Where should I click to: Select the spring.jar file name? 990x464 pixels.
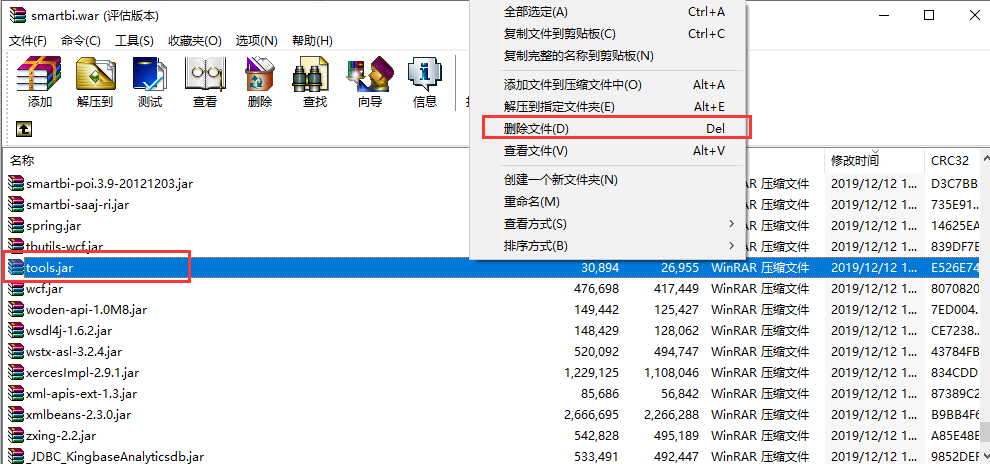(54, 225)
